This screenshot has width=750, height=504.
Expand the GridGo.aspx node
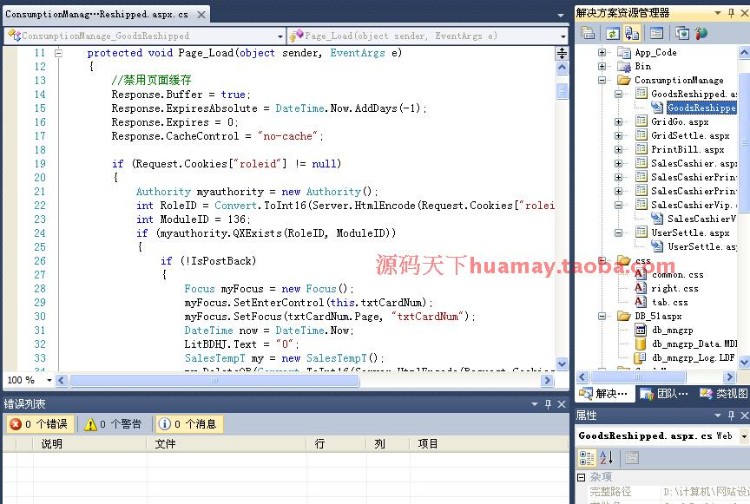[618, 122]
